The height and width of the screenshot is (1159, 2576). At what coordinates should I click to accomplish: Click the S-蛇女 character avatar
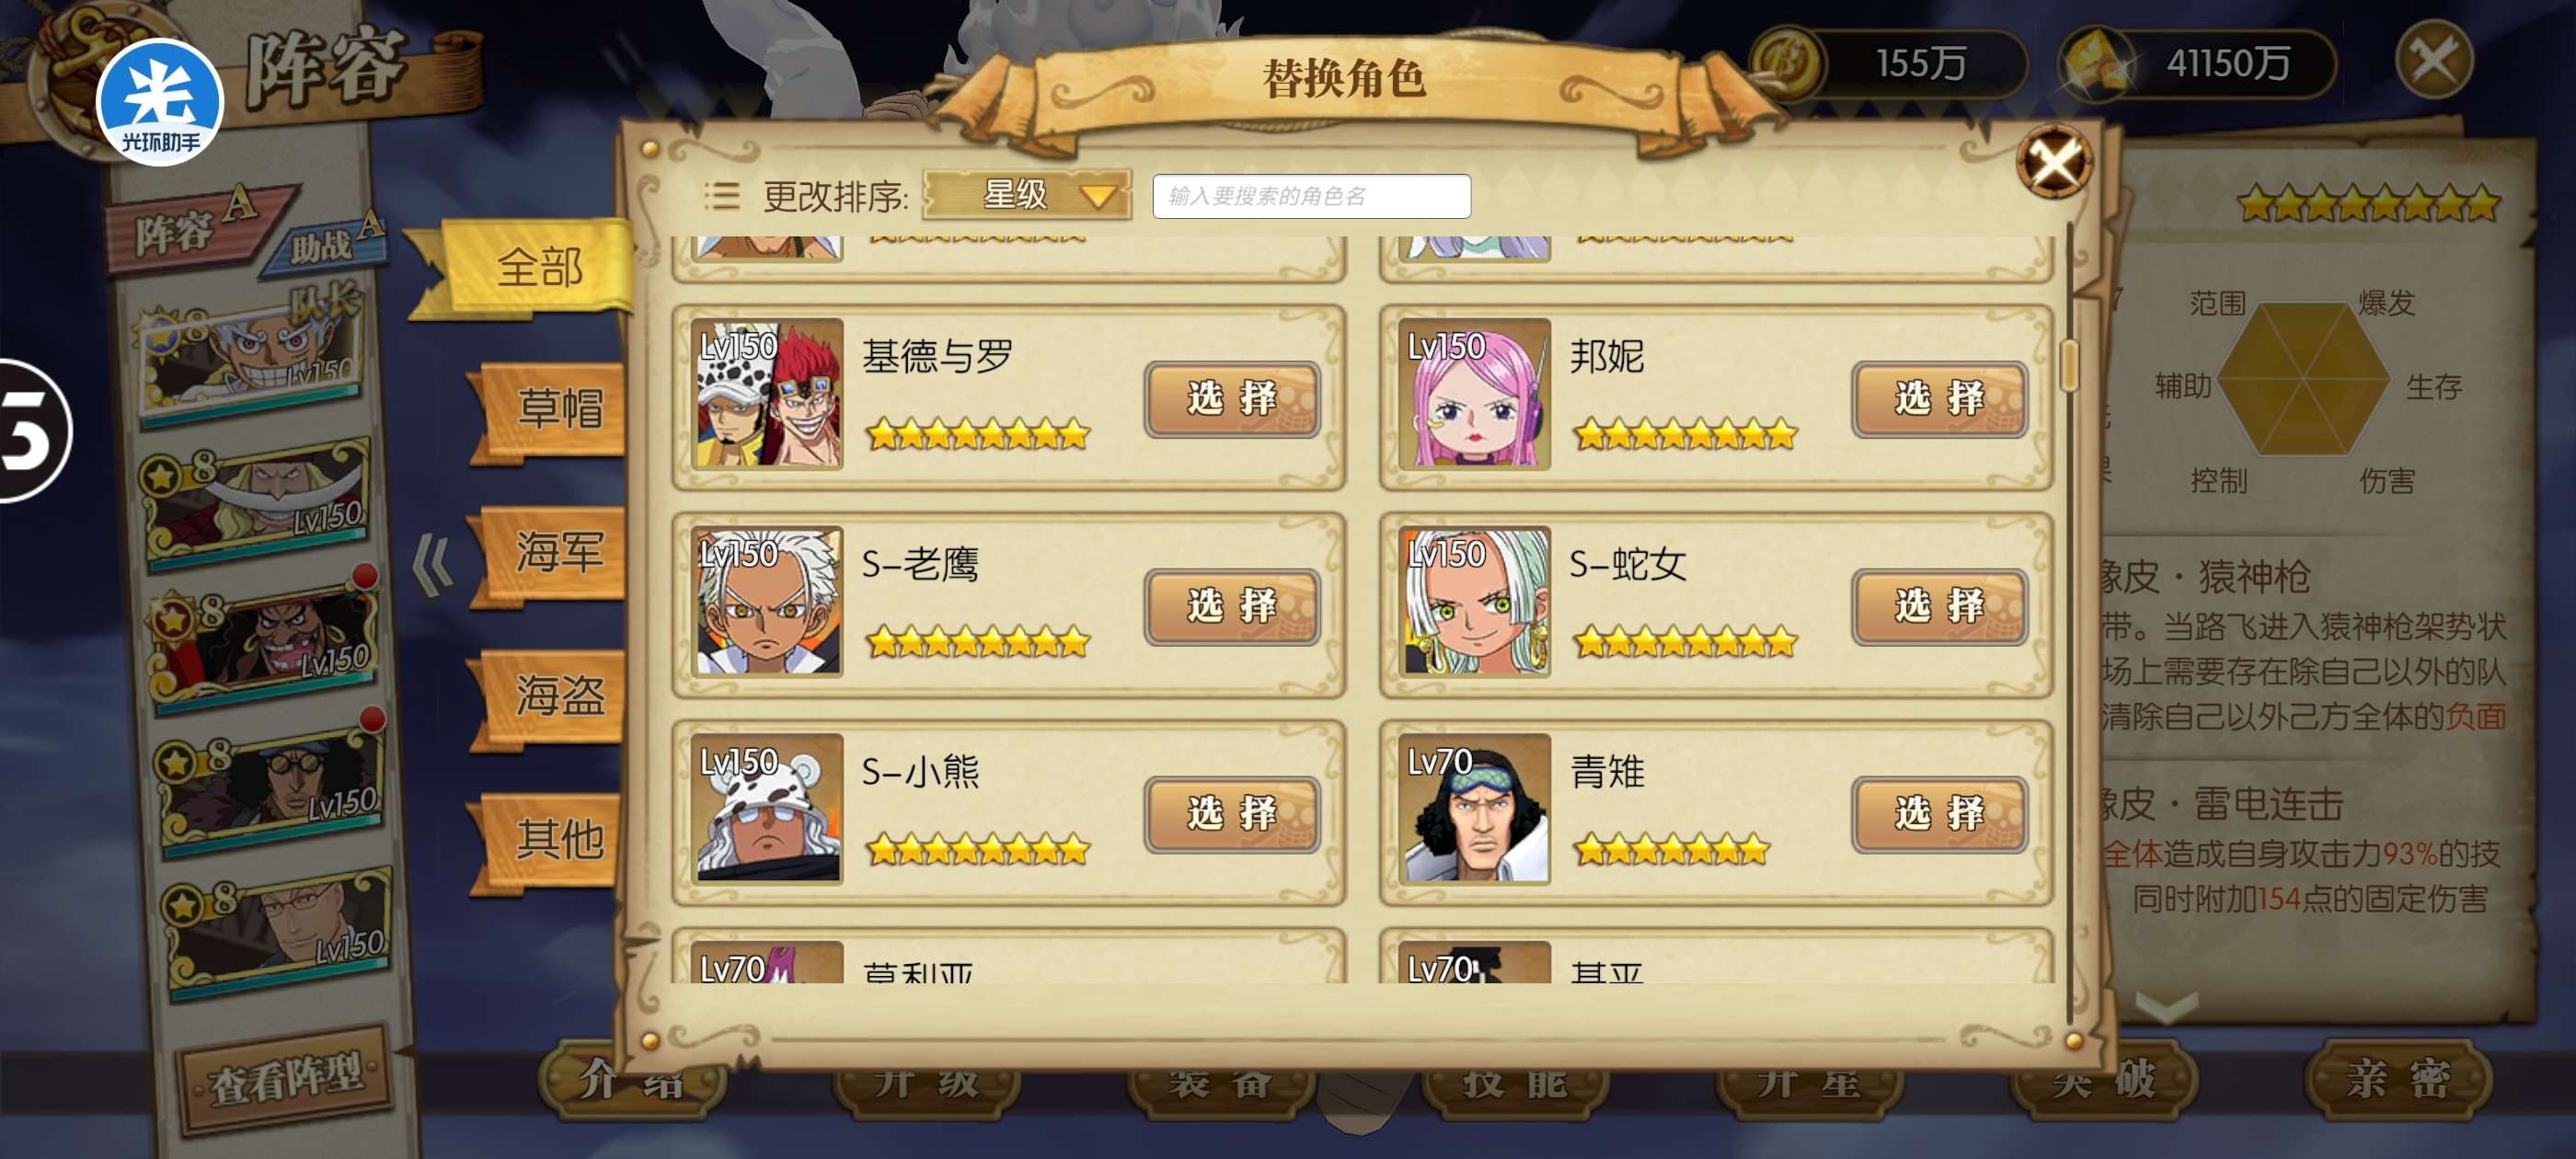tap(1475, 601)
